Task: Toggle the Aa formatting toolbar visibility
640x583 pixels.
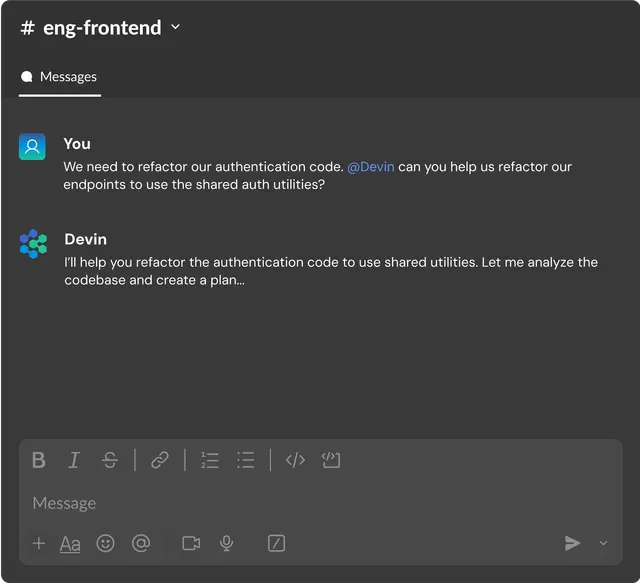Action: click(70, 544)
